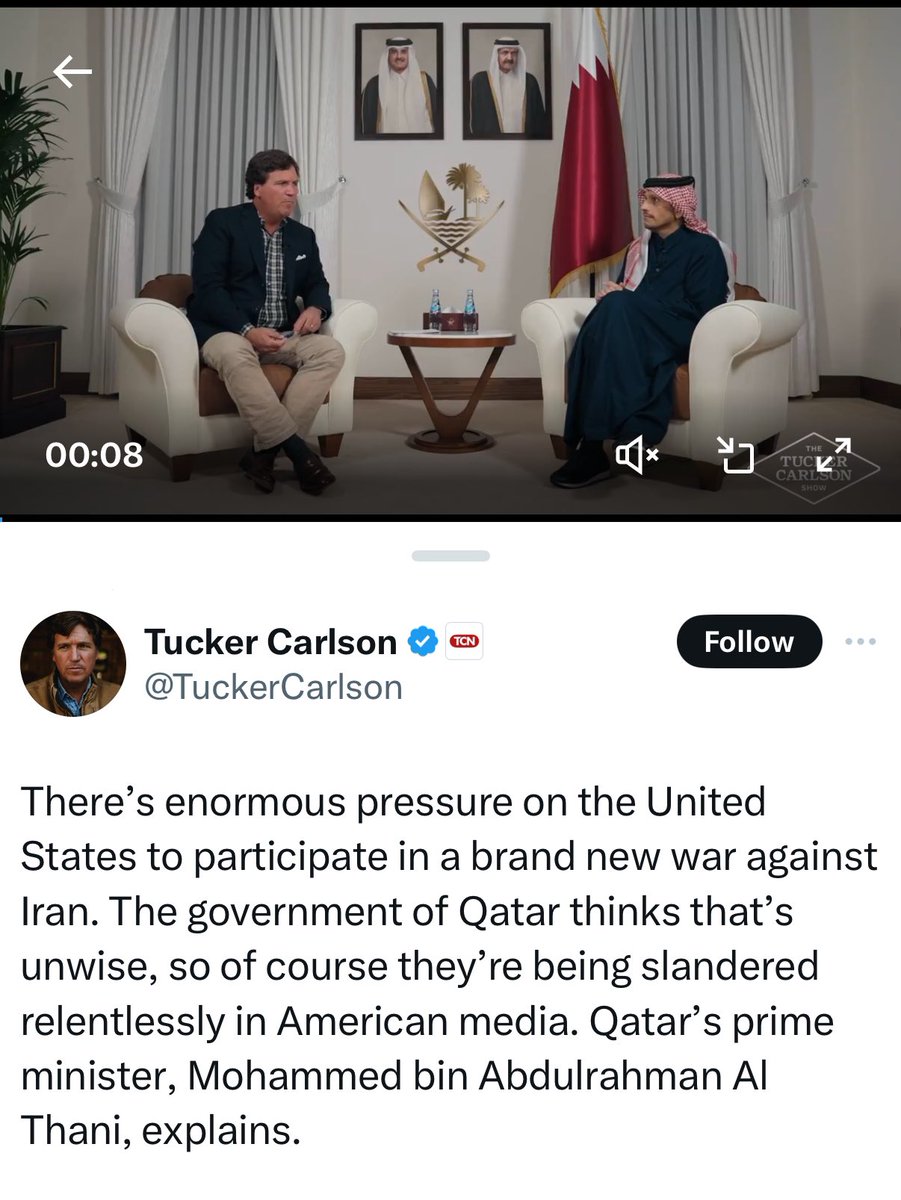Viewport: 901px width, 1200px height.
Task: Open Tucker Carlson's profile picture
Action: (73, 663)
